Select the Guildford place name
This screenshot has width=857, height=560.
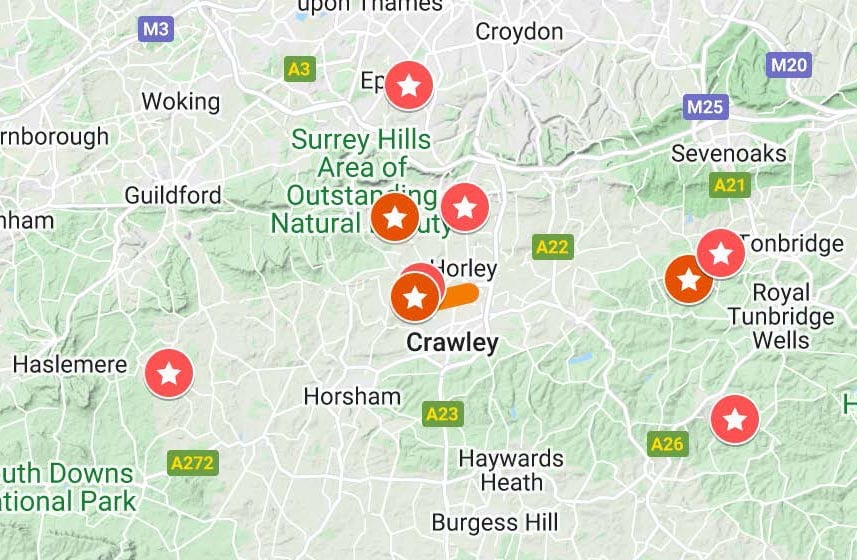tap(173, 195)
